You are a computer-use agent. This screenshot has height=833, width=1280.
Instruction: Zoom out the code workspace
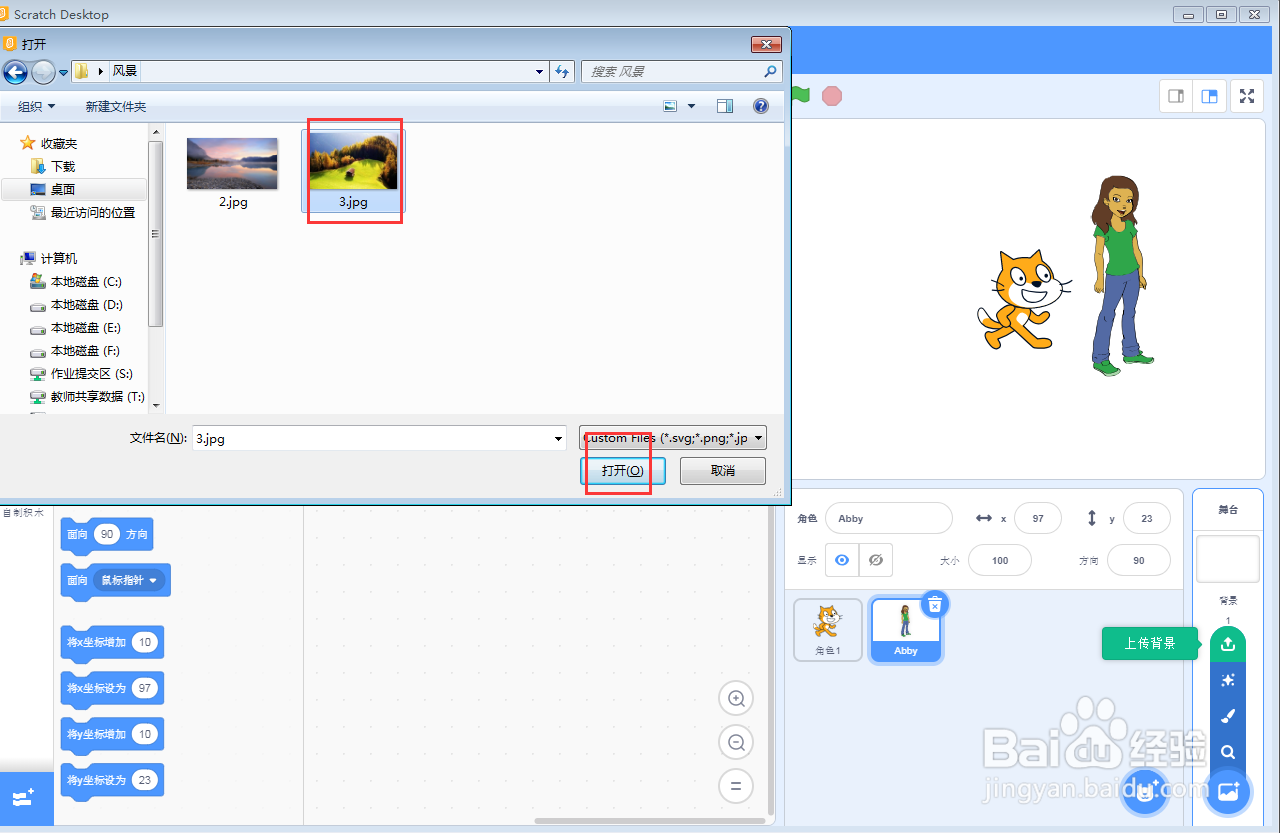pyautogui.click(x=737, y=743)
